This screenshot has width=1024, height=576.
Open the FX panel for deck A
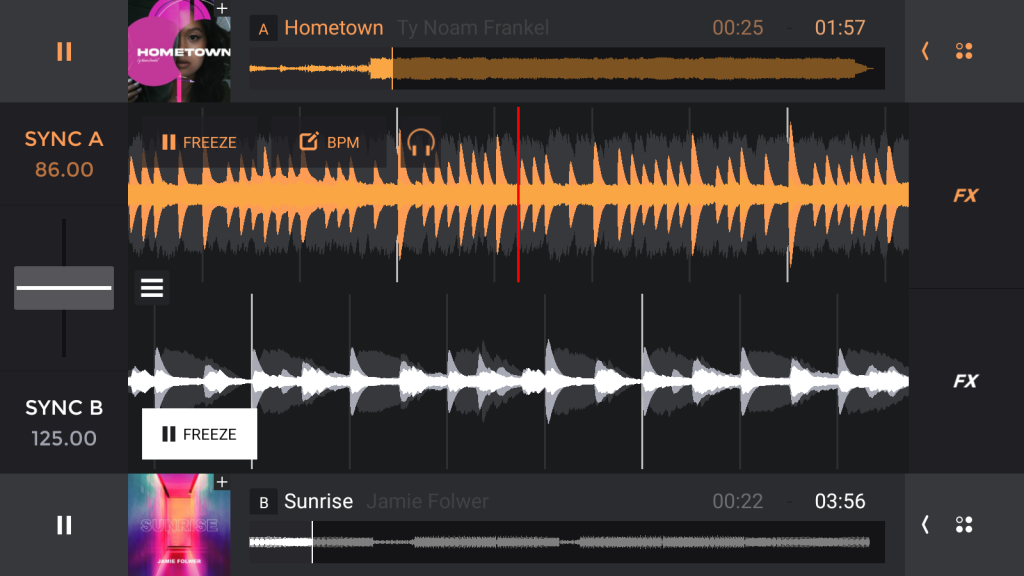point(965,196)
